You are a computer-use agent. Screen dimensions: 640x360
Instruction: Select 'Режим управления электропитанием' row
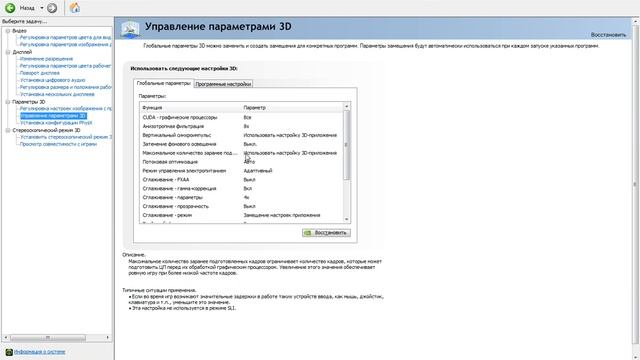coord(242,171)
